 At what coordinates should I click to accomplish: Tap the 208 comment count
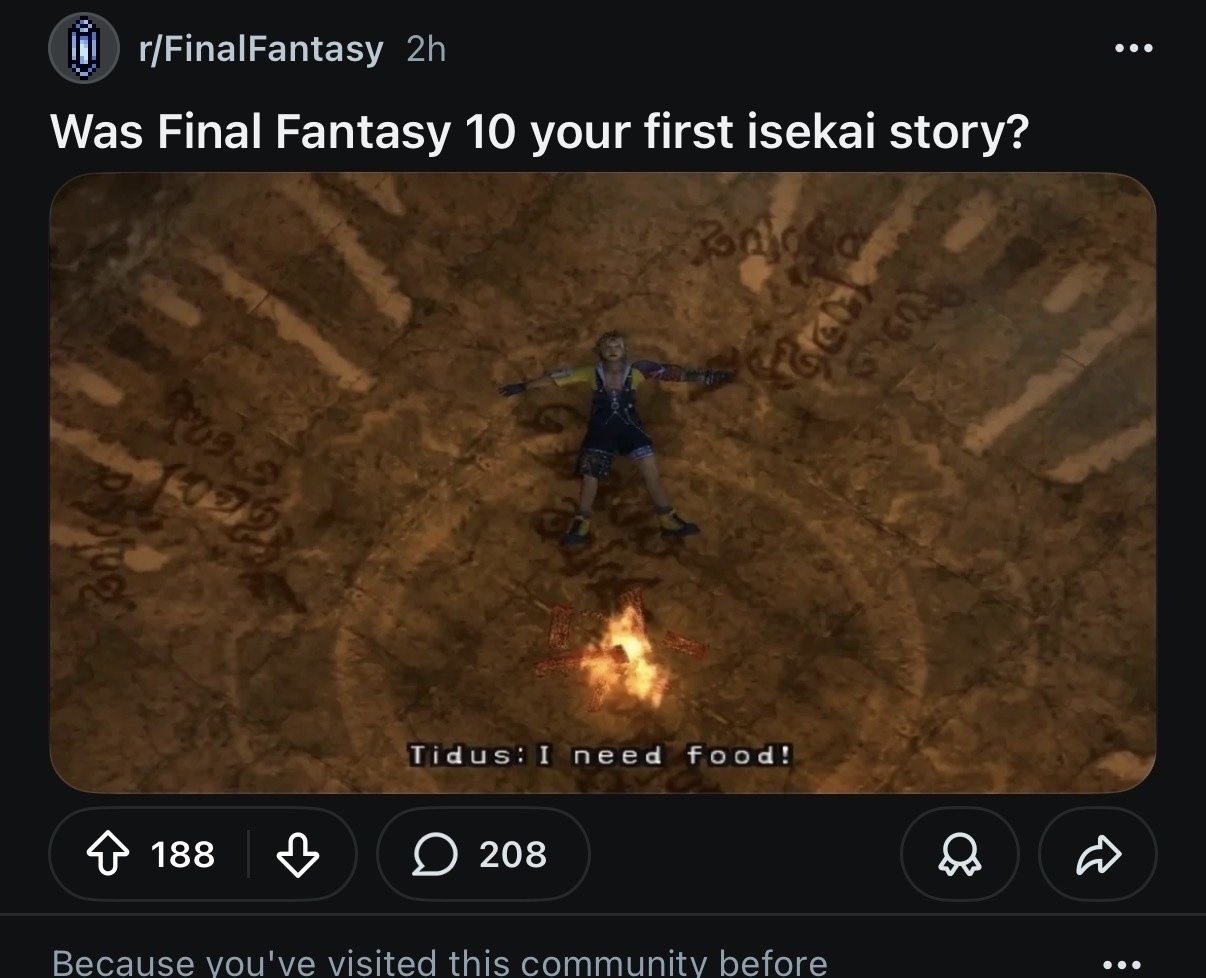513,854
